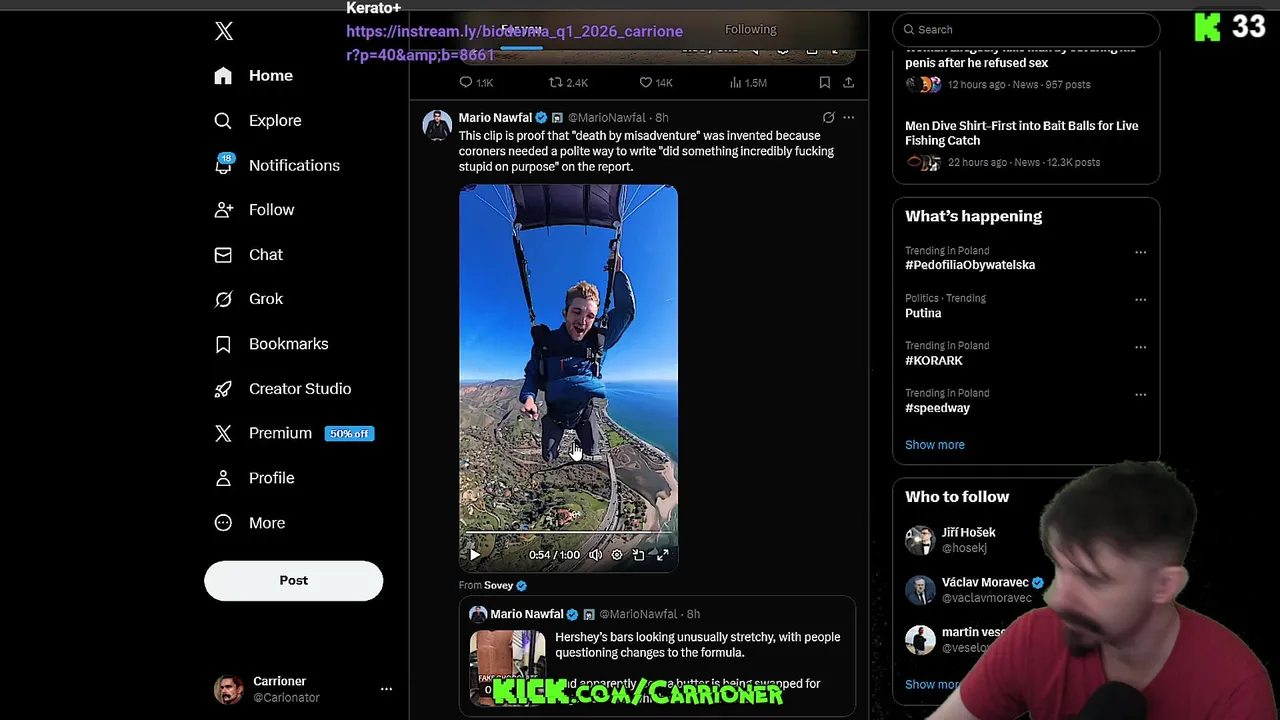The width and height of the screenshot is (1280, 720).
Task: Click the Search input field
Action: [1026, 30]
